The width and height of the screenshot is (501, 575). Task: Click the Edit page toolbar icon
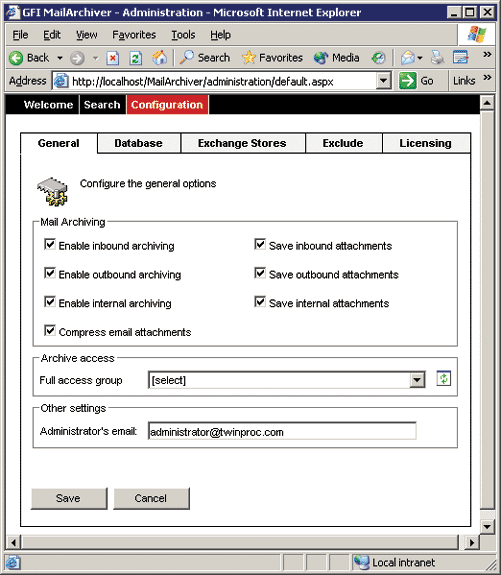pyautogui.click(x=460, y=58)
